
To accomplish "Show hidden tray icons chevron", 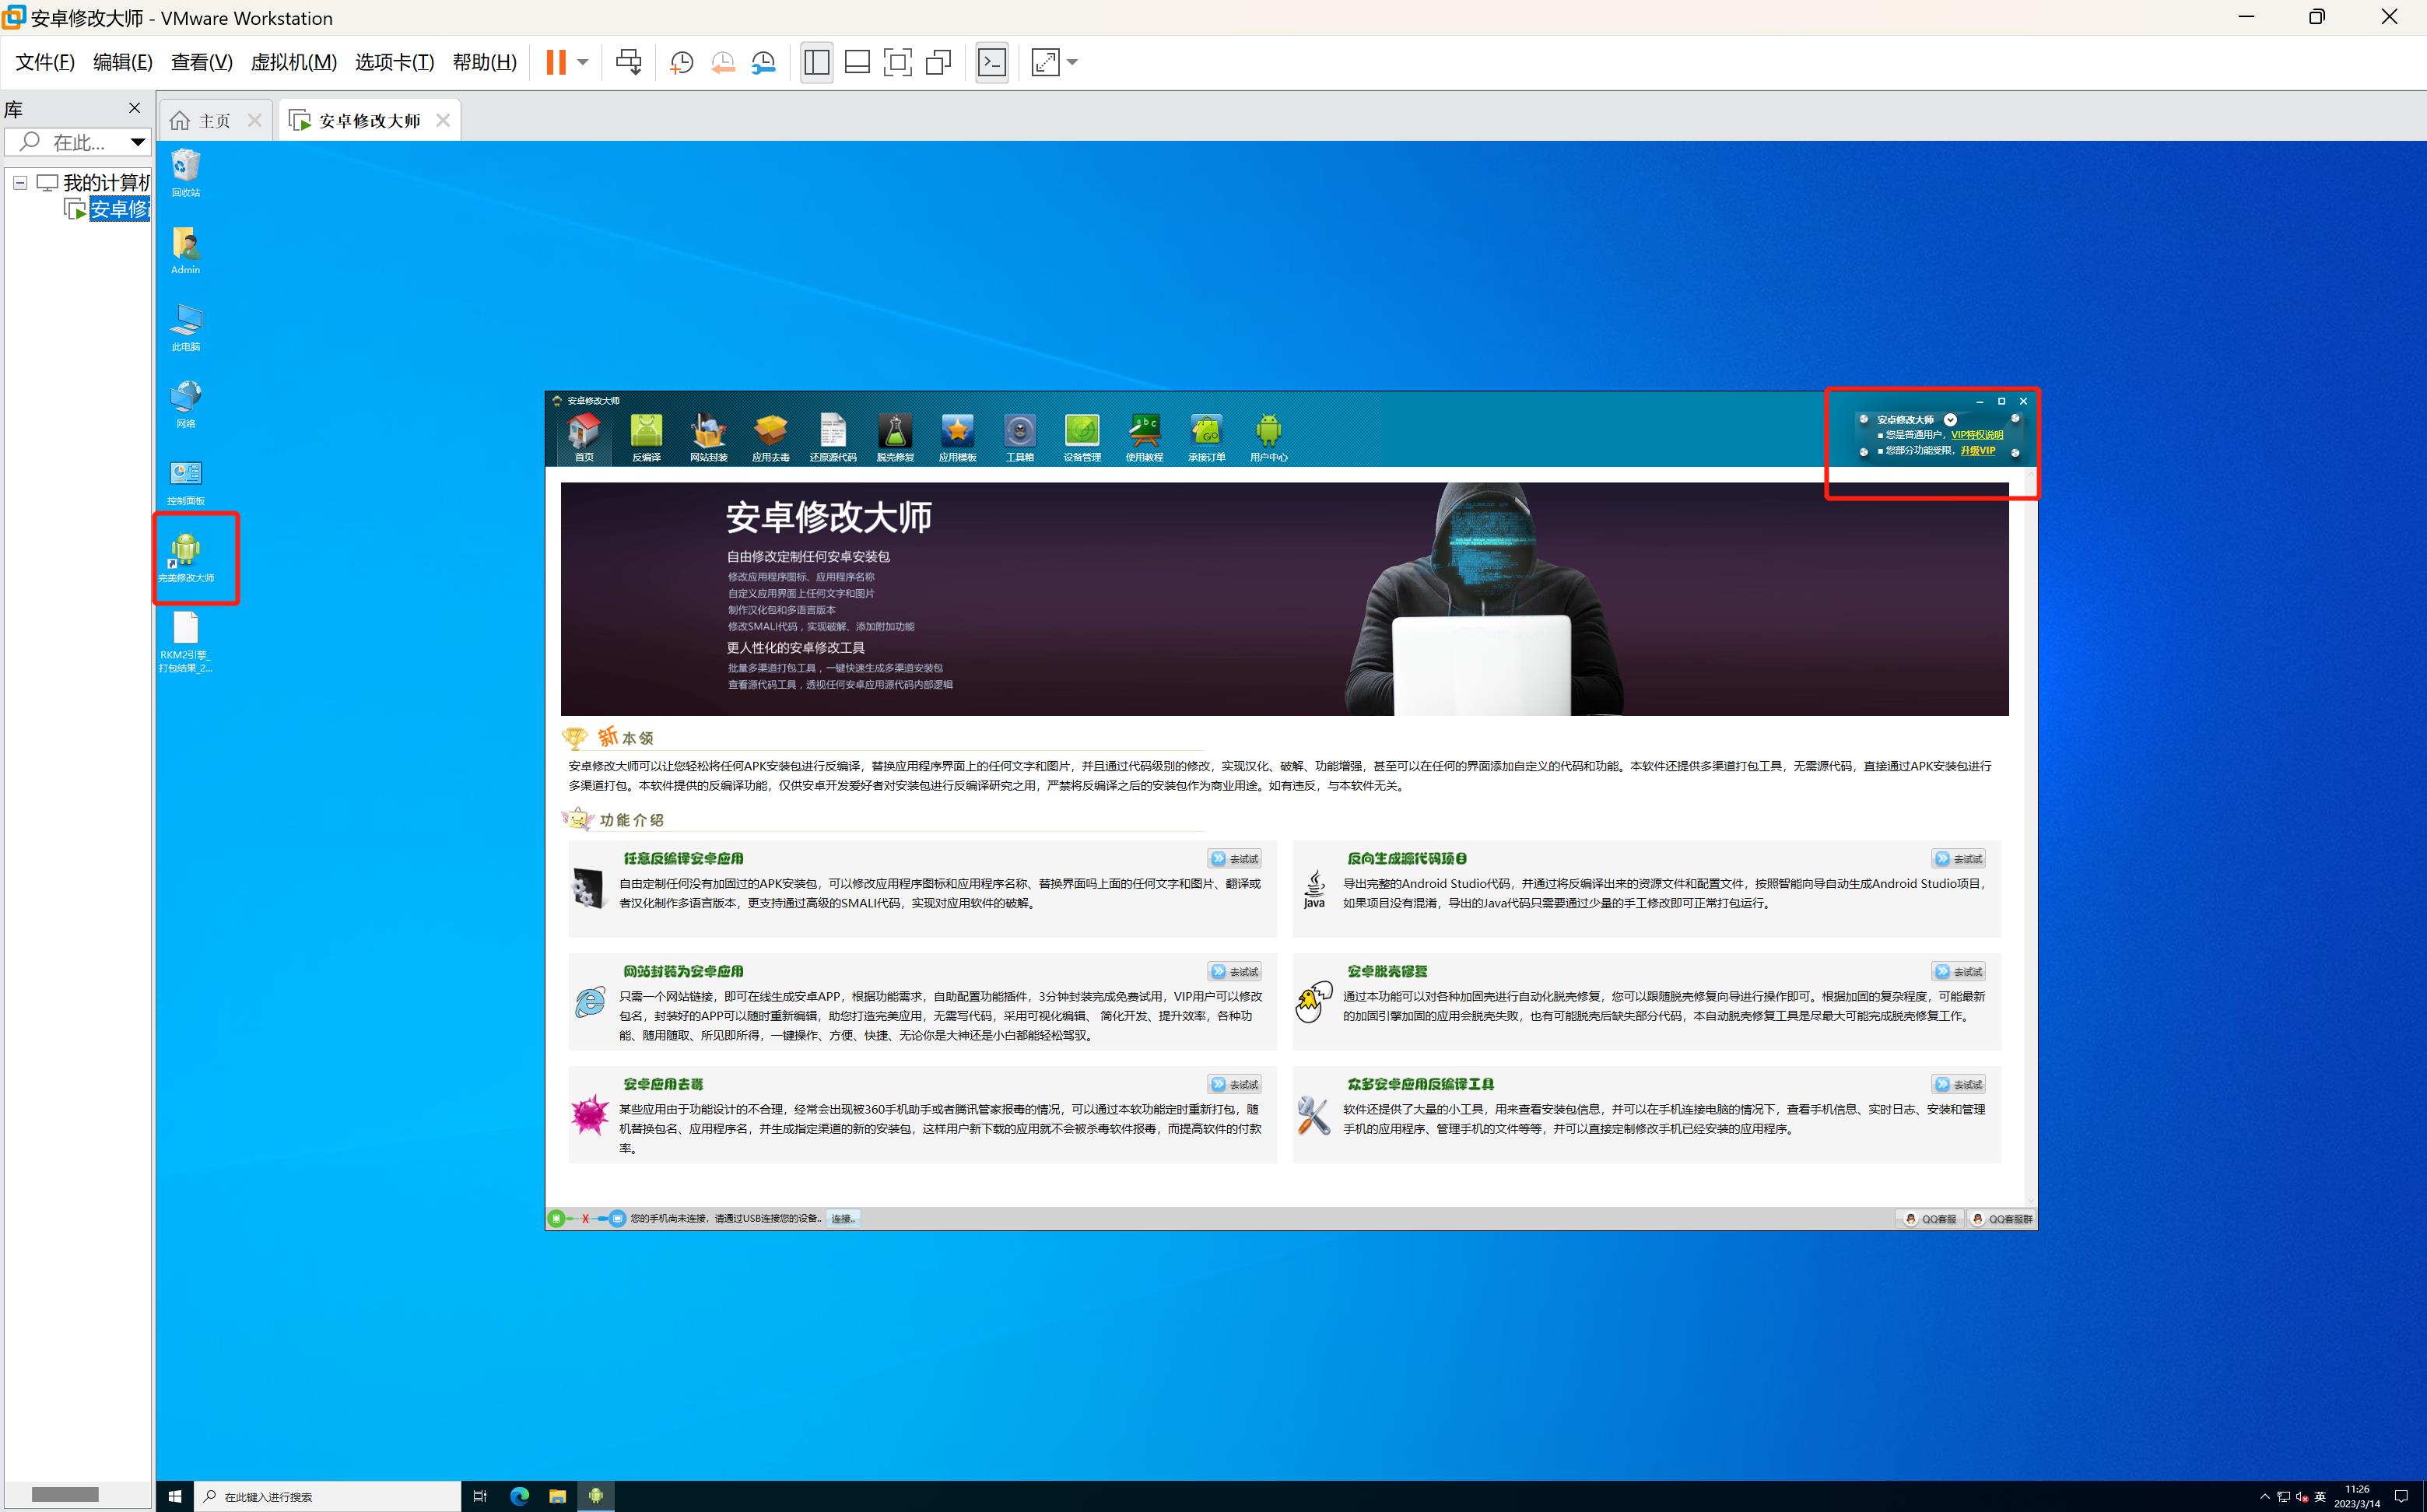I will coord(2264,1497).
